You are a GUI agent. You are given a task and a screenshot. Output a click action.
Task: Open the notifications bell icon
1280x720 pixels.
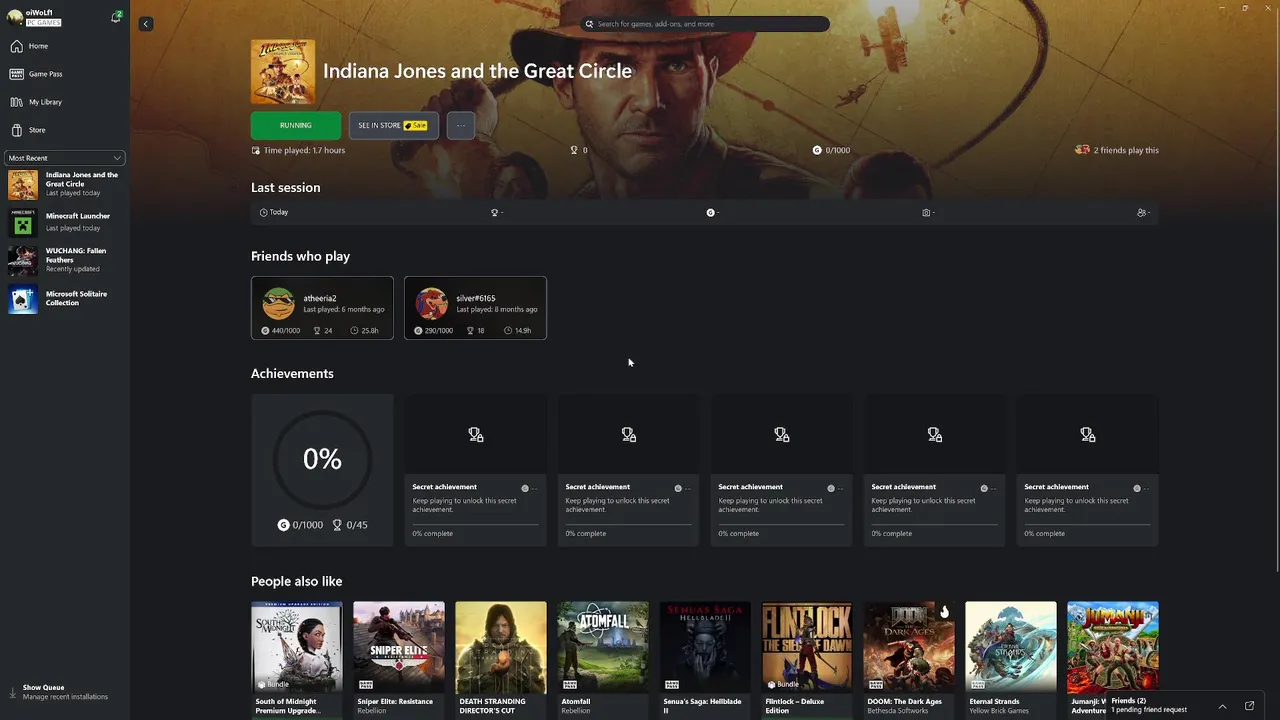(116, 17)
